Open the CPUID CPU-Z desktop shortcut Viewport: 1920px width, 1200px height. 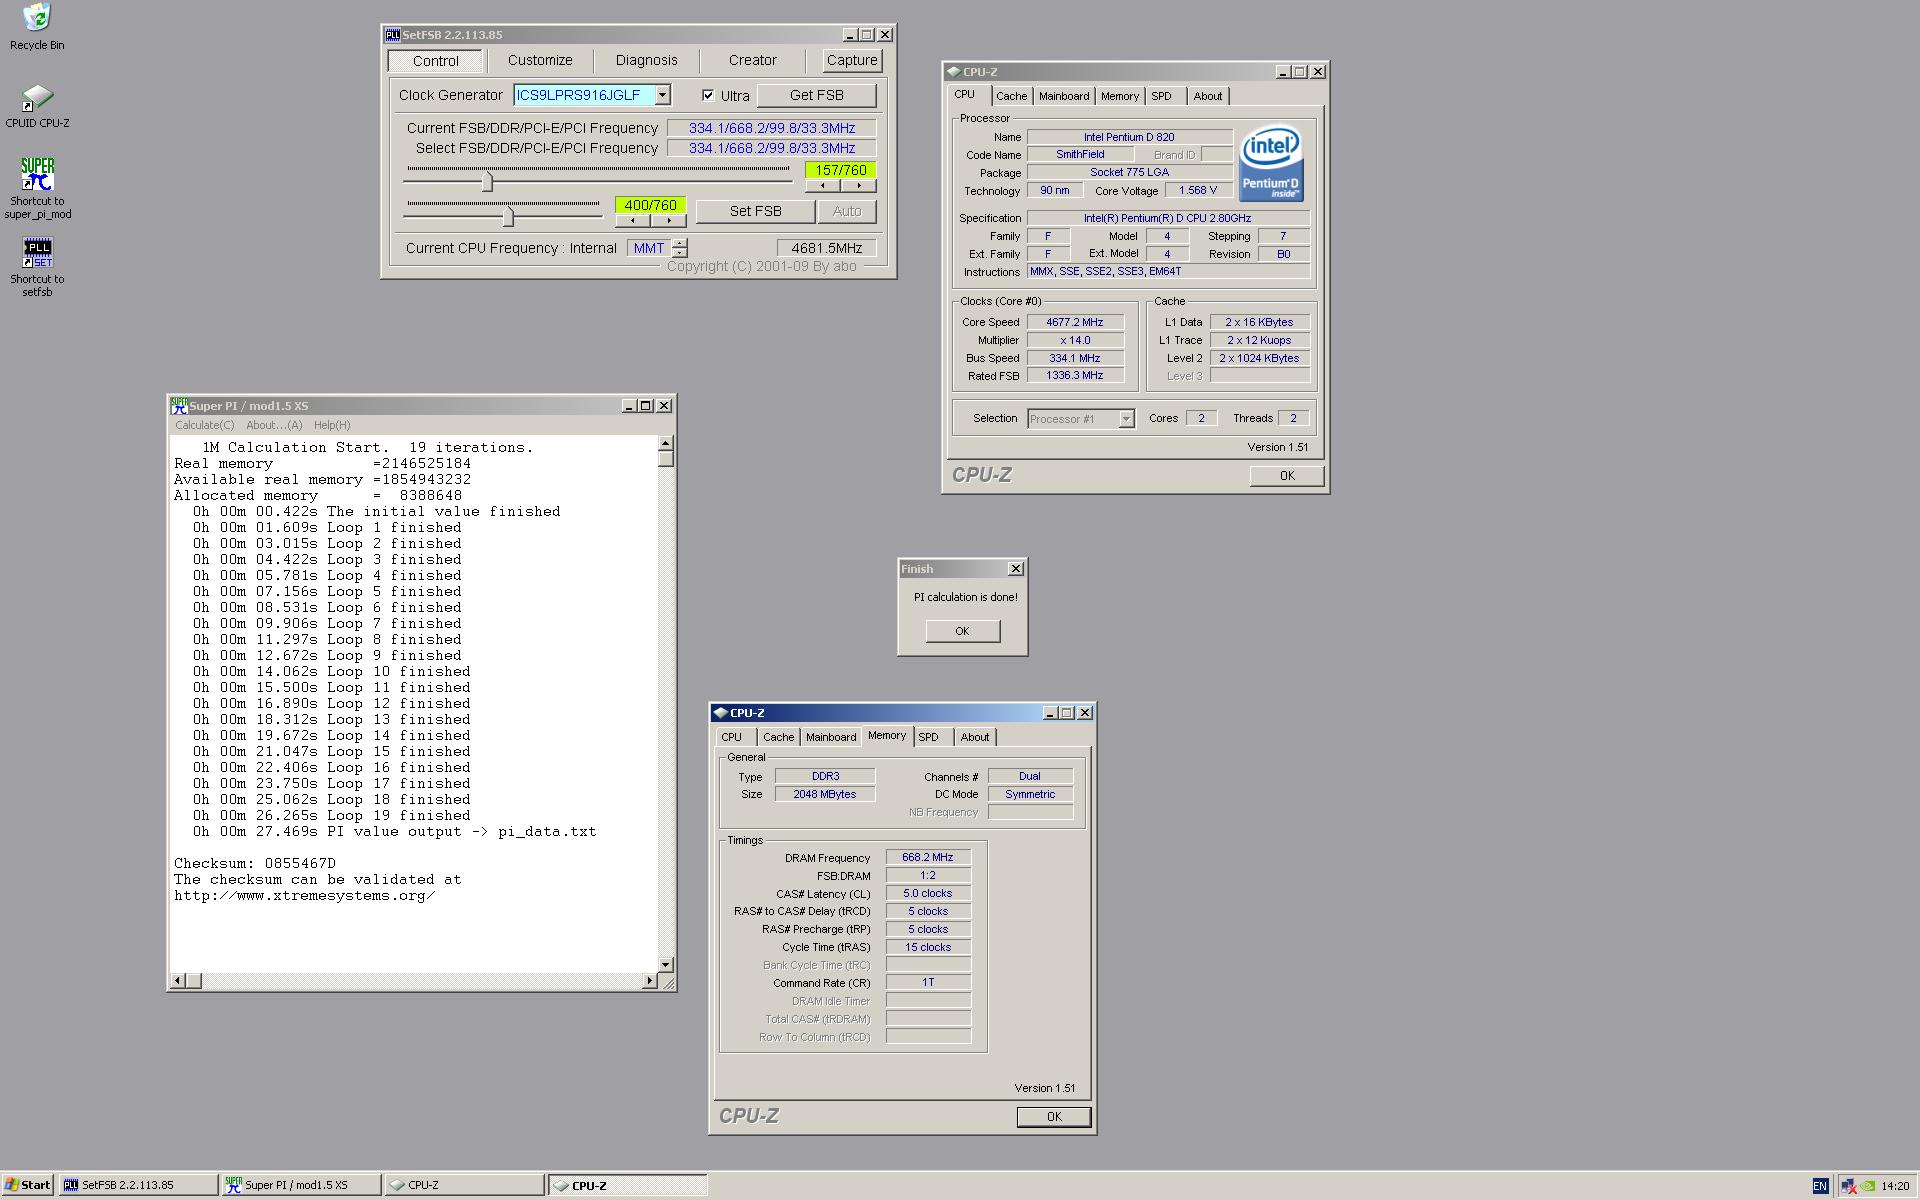click(x=37, y=97)
